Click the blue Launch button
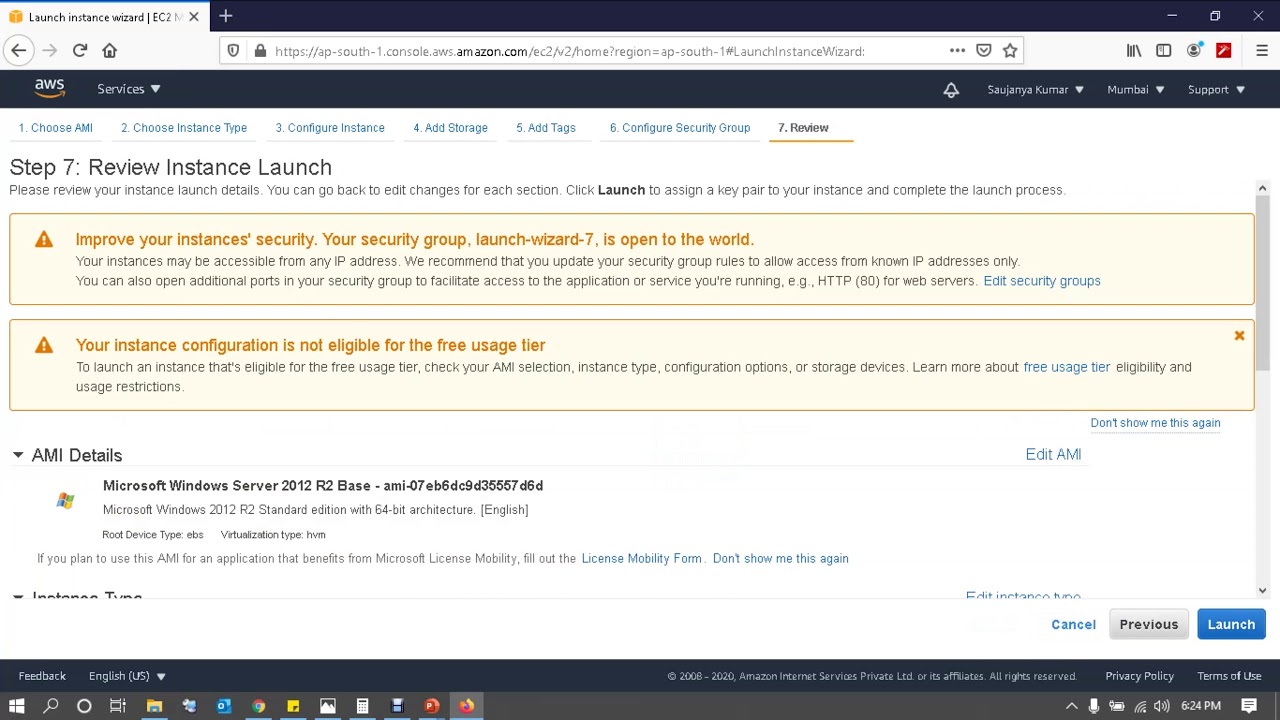The height and width of the screenshot is (720, 1280). [x=1231, y=624]
